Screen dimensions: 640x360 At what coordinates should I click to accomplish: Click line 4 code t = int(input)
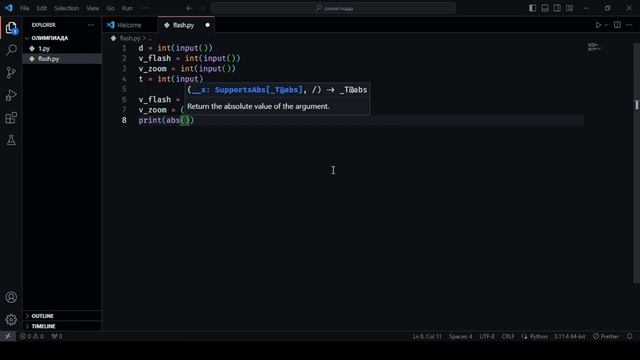(171, 79)
